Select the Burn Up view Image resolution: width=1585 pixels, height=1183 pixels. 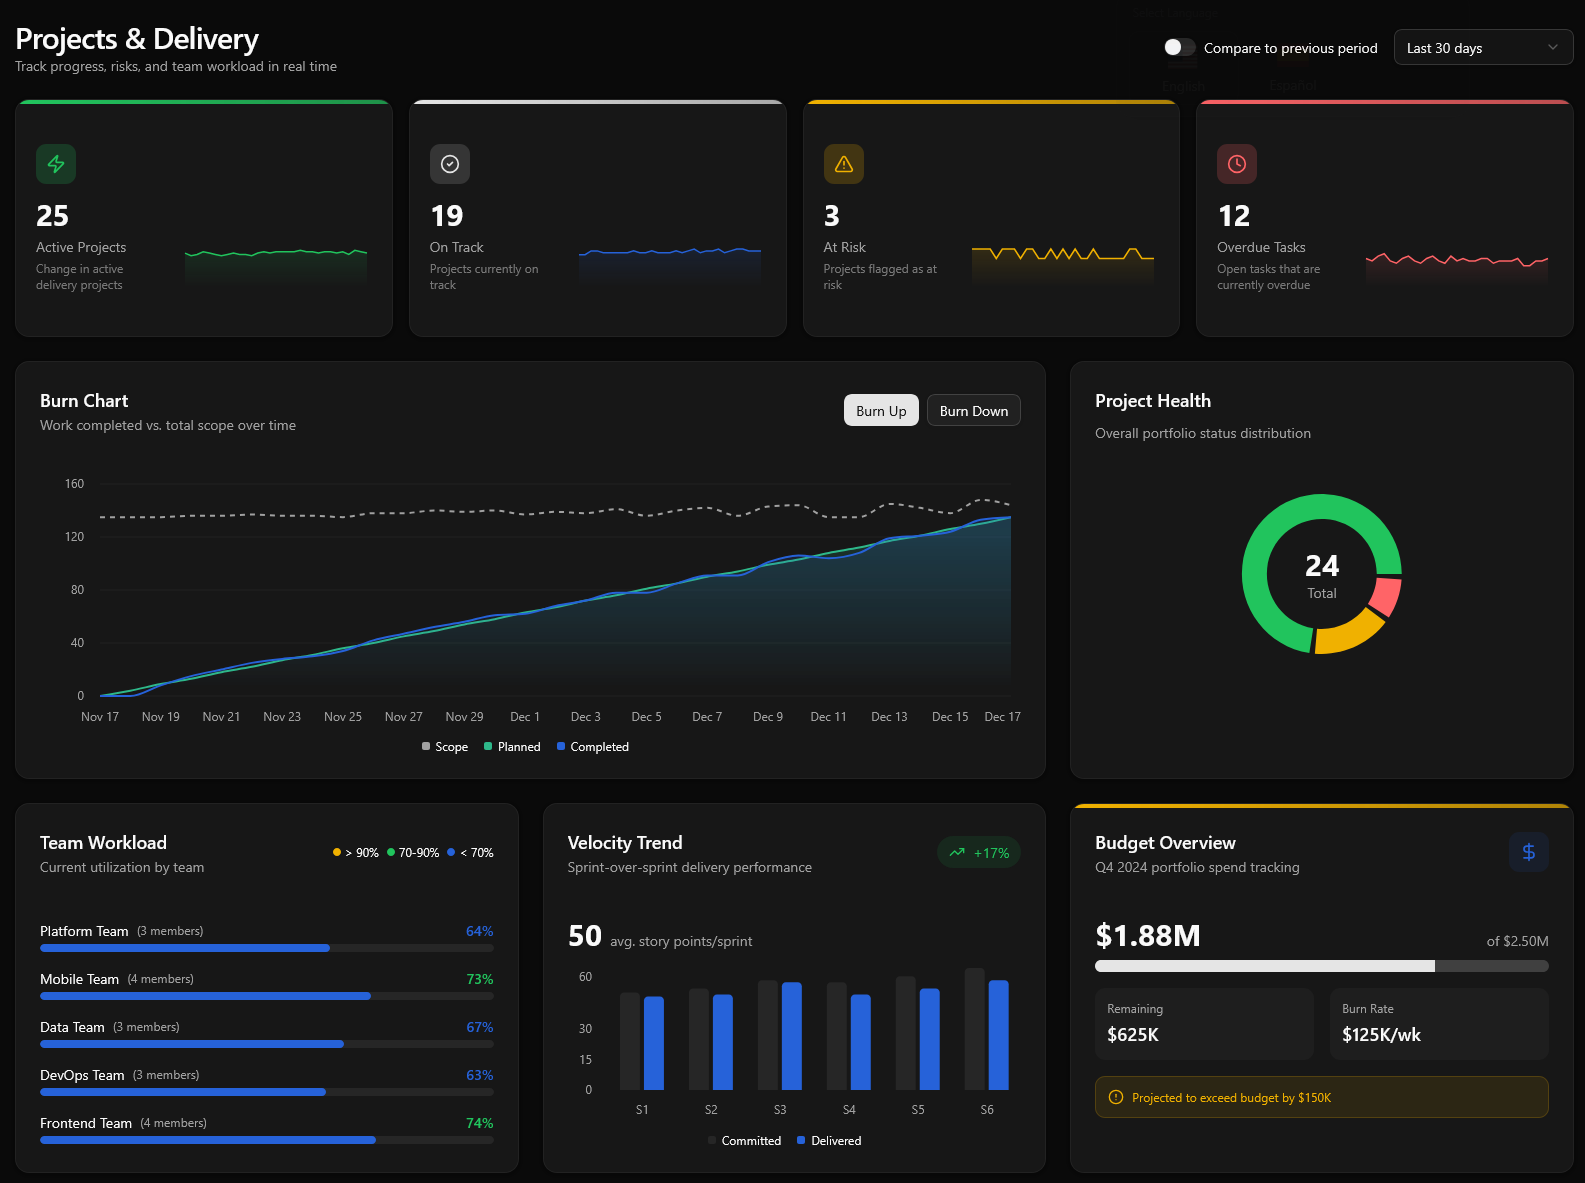coord(881,410)
